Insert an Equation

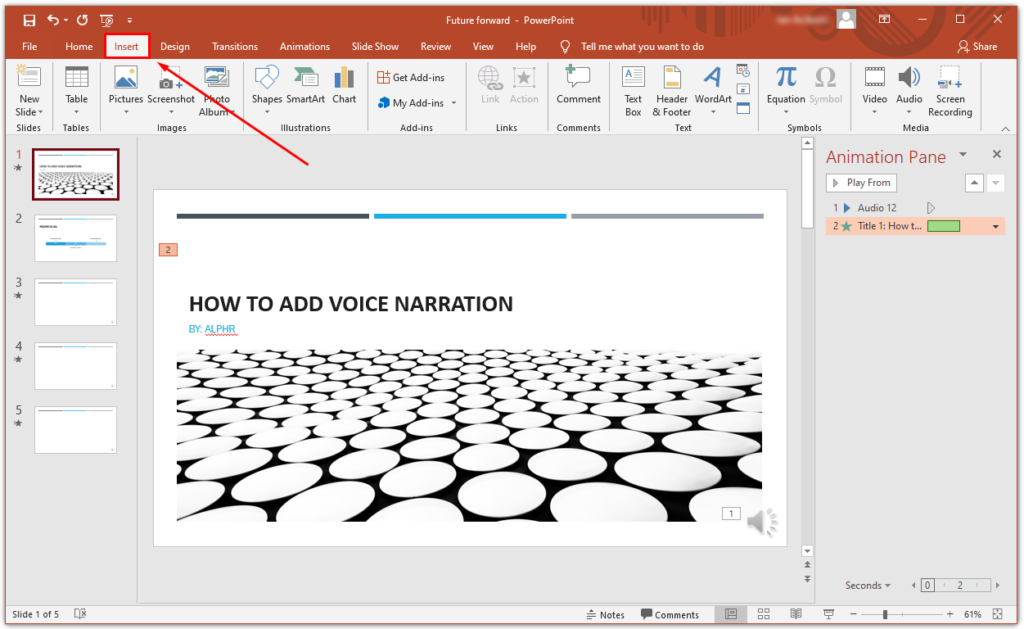786,91
